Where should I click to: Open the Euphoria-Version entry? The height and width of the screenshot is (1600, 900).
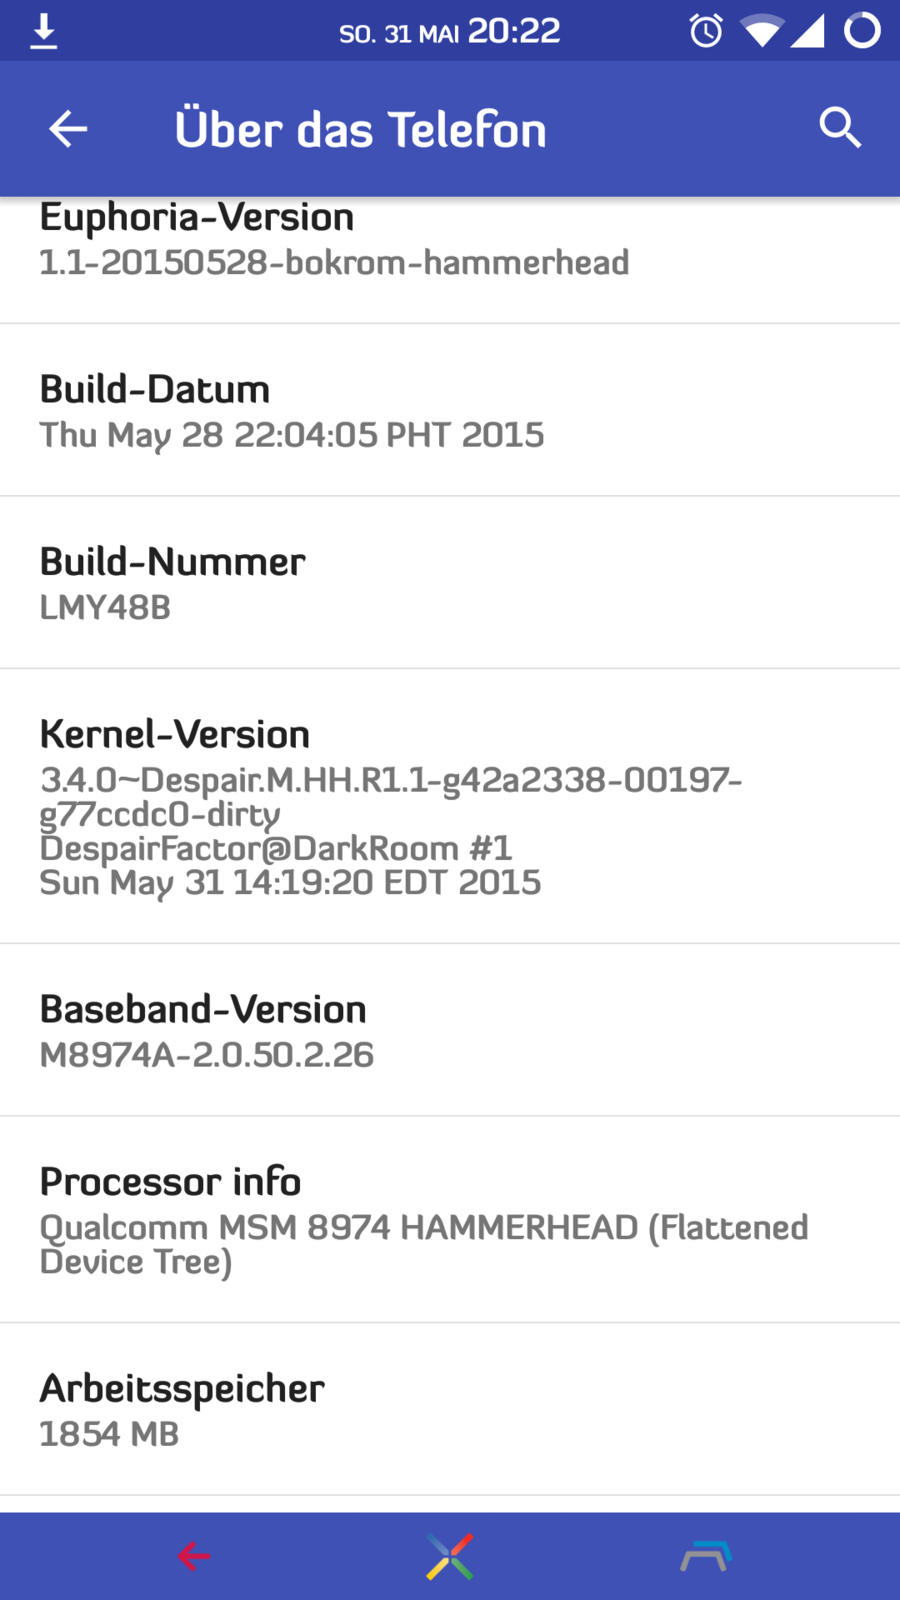pyautogui.click(x=450, y=241)
